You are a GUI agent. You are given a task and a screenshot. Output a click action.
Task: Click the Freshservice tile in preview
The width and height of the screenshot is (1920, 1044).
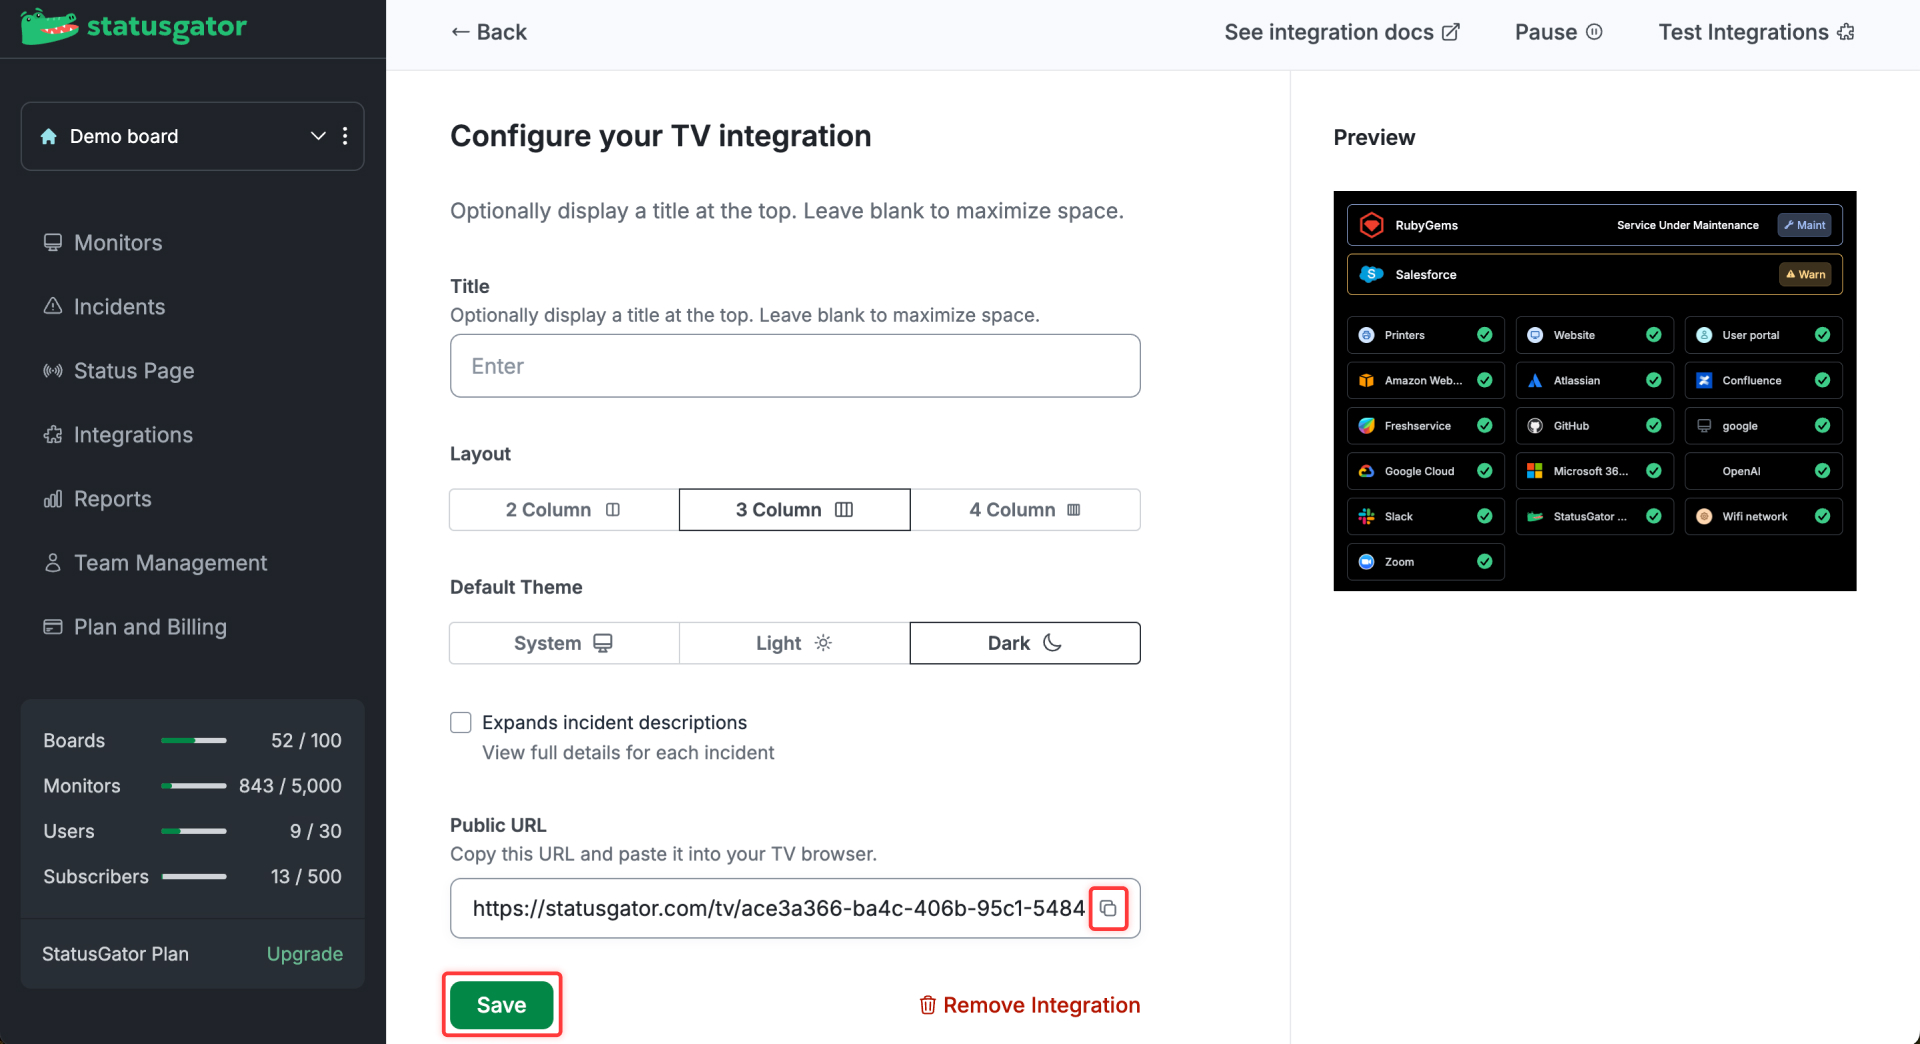(x=1426, y=426)
